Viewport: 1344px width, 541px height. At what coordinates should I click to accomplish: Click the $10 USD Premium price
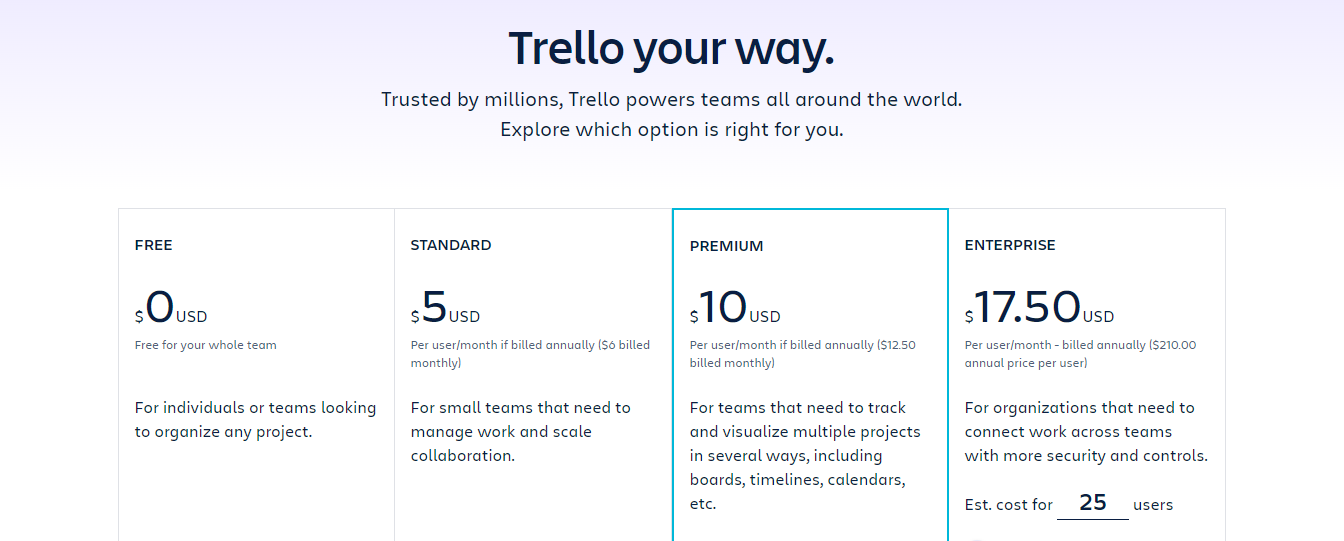coord(735,308)
